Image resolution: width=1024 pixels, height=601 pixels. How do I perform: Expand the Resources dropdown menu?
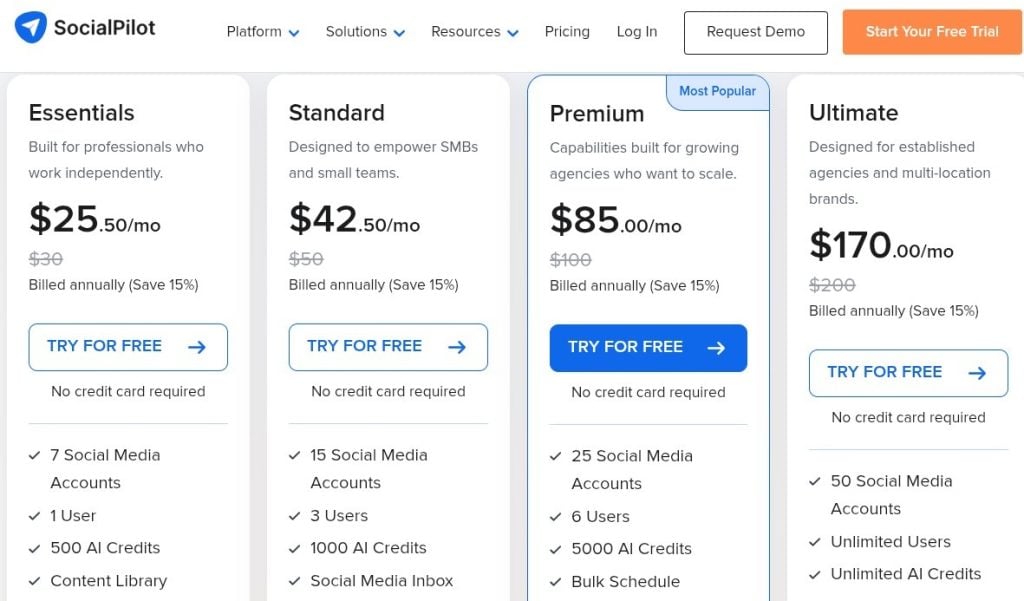click(475, 32)
